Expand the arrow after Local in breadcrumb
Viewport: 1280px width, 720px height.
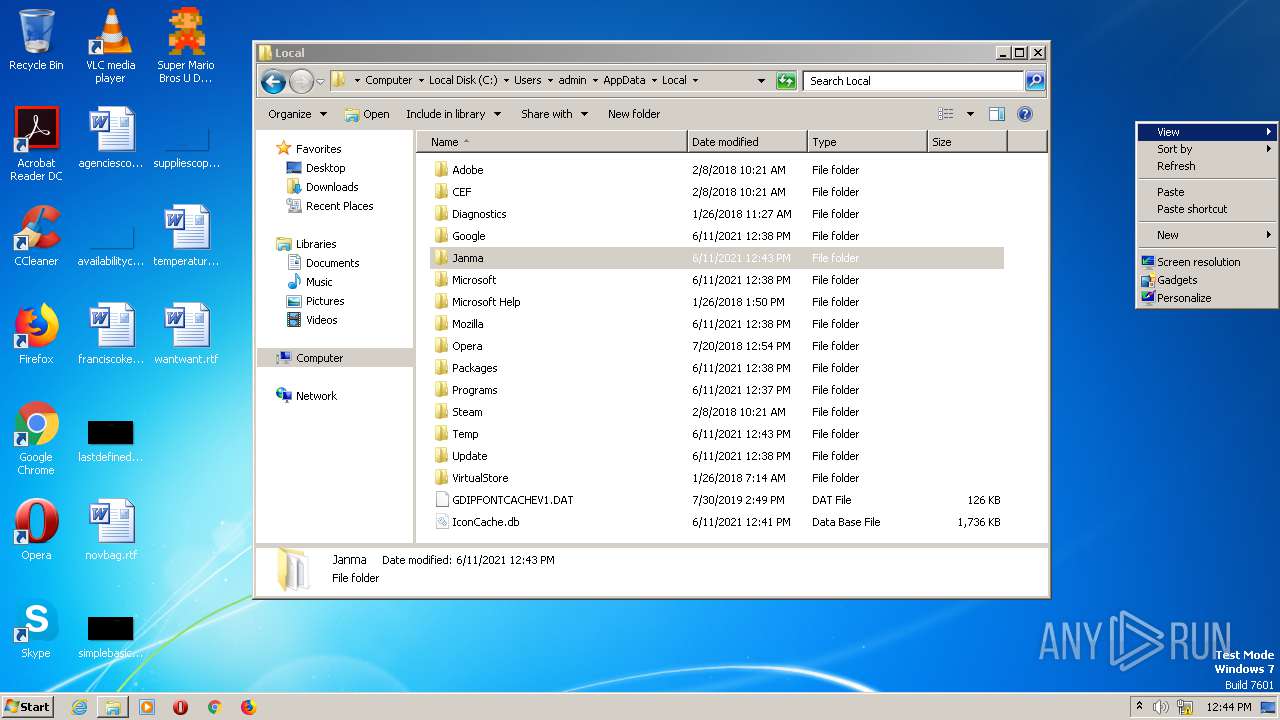coord(695,81)
